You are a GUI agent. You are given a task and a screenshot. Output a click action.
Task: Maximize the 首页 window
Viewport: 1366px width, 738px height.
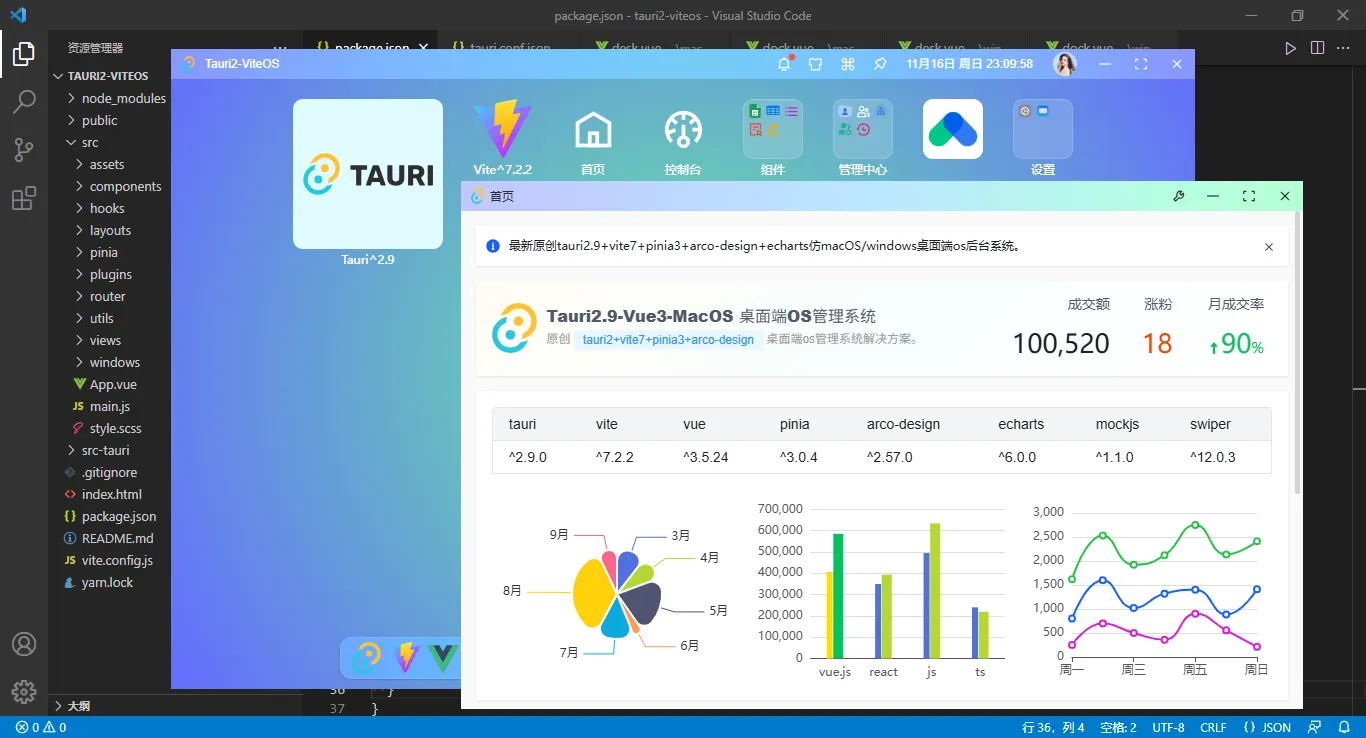pyautogui.click(x=1249, y=196)
